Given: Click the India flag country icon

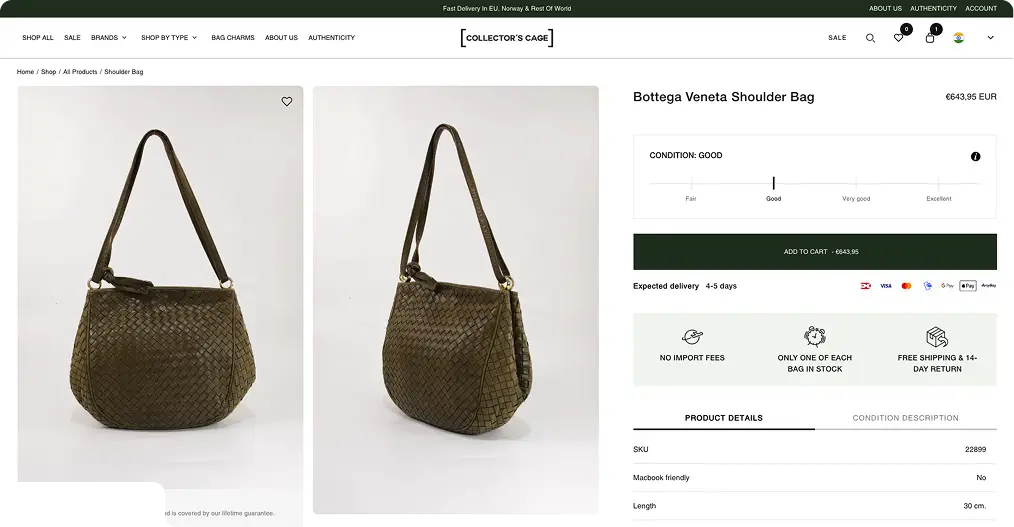Looking at the screenshot, I should point(959,38).
